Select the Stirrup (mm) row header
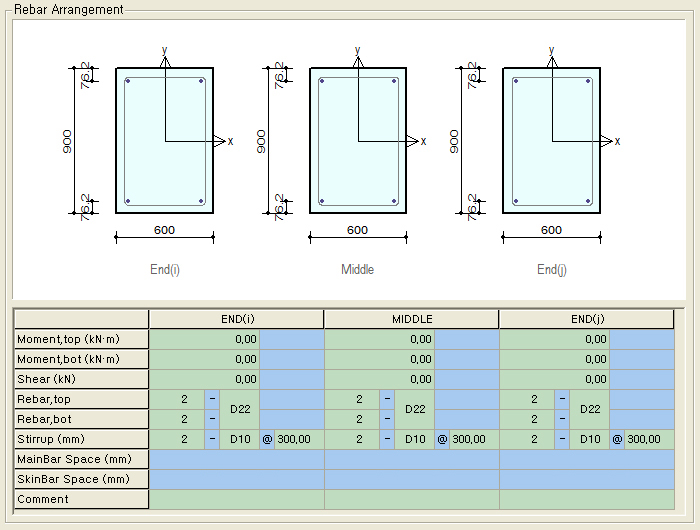The height and width of the screenshot is (530, 700). point(81,439)
